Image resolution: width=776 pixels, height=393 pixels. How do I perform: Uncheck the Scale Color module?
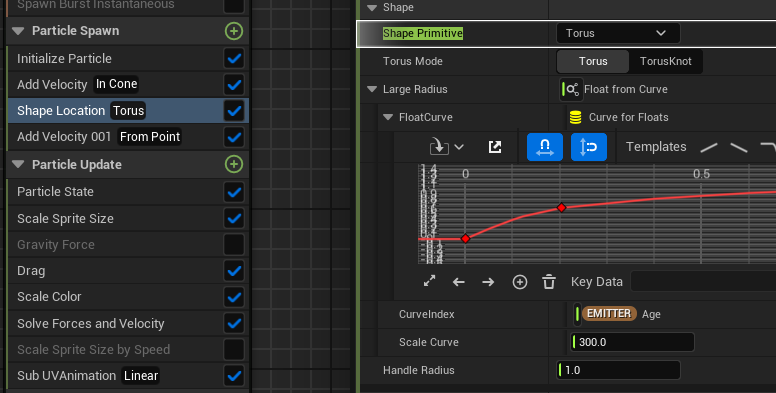[234, 297]
